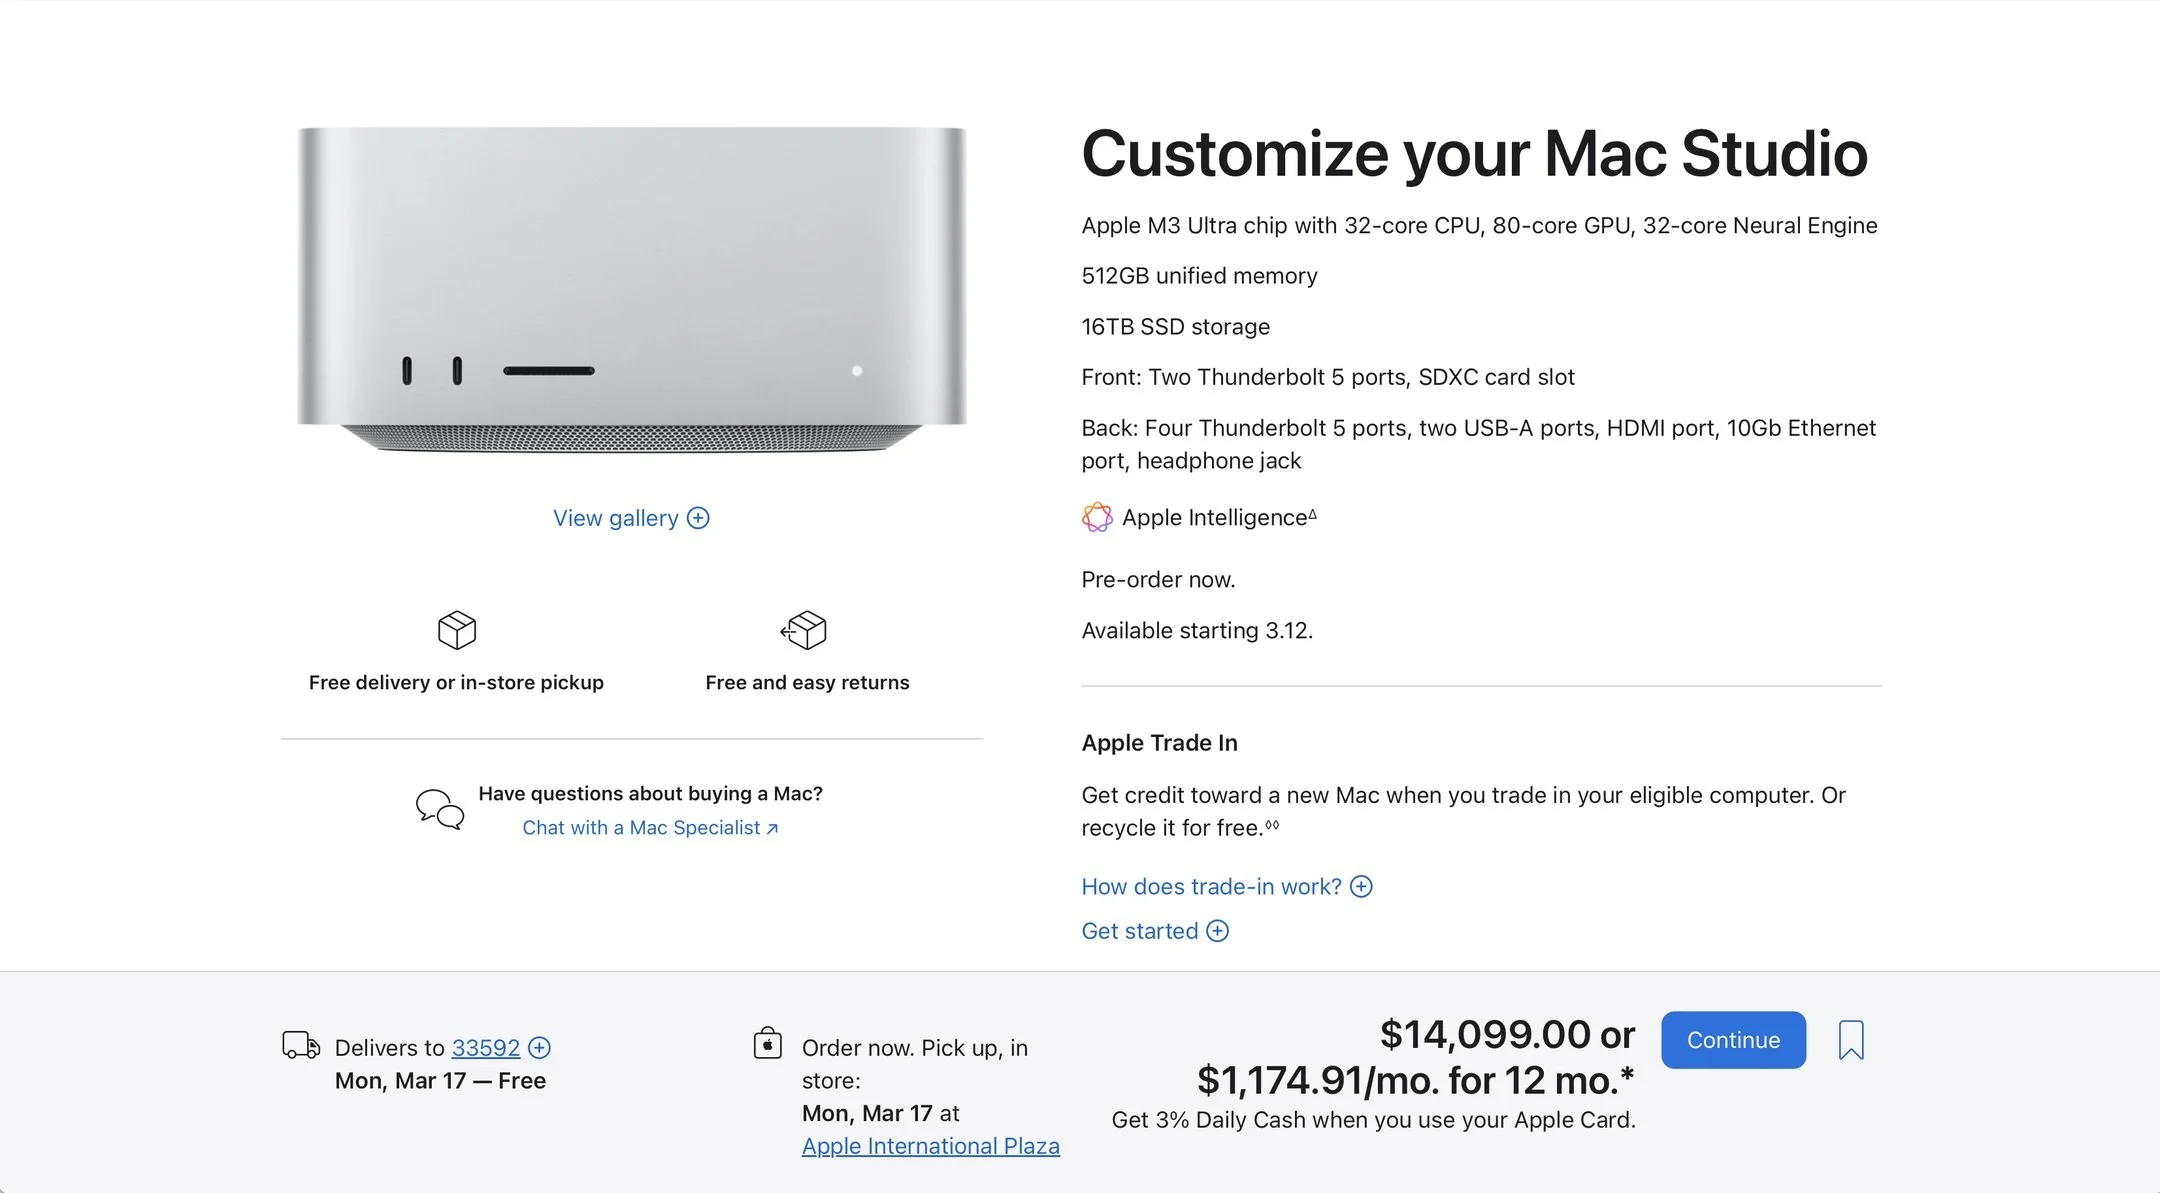
Task: Expand the plus icon beside Get started
Action: [1217, 931]
